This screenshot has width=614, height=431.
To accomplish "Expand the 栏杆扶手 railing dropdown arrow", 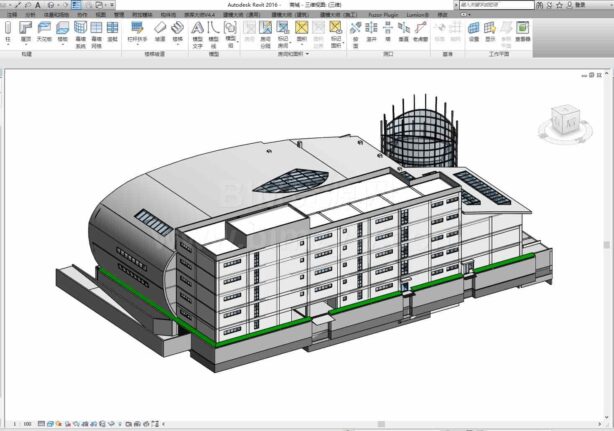I will [137, 44].
